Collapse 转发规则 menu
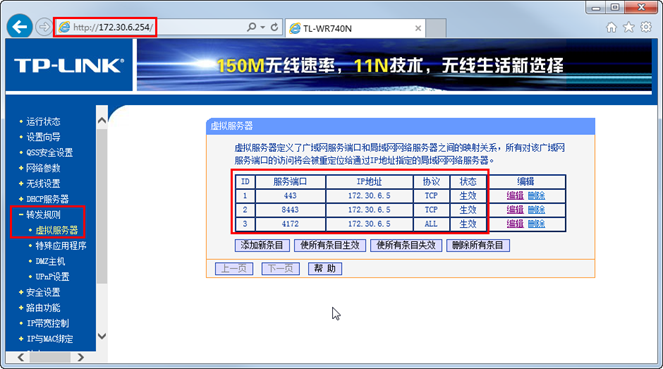Screen dimensions: 663x369 pyautogui.click(x=43, y=215)
